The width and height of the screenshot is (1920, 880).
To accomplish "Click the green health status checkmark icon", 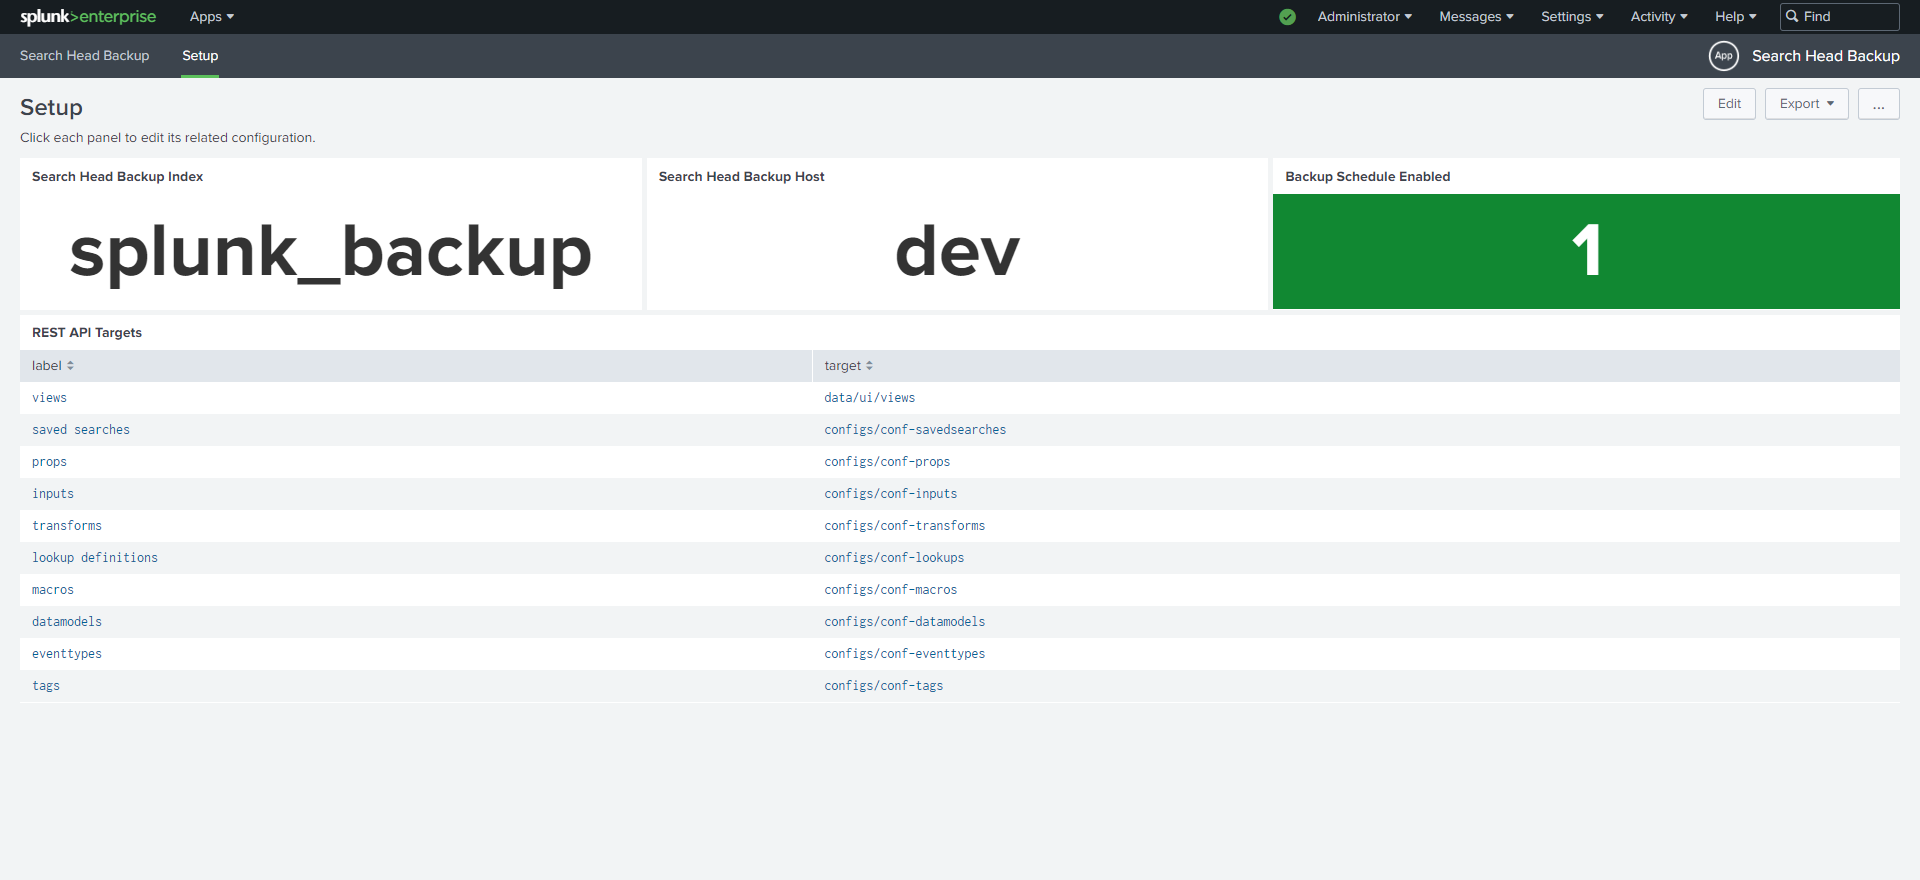I will [x=1287, y=17].
